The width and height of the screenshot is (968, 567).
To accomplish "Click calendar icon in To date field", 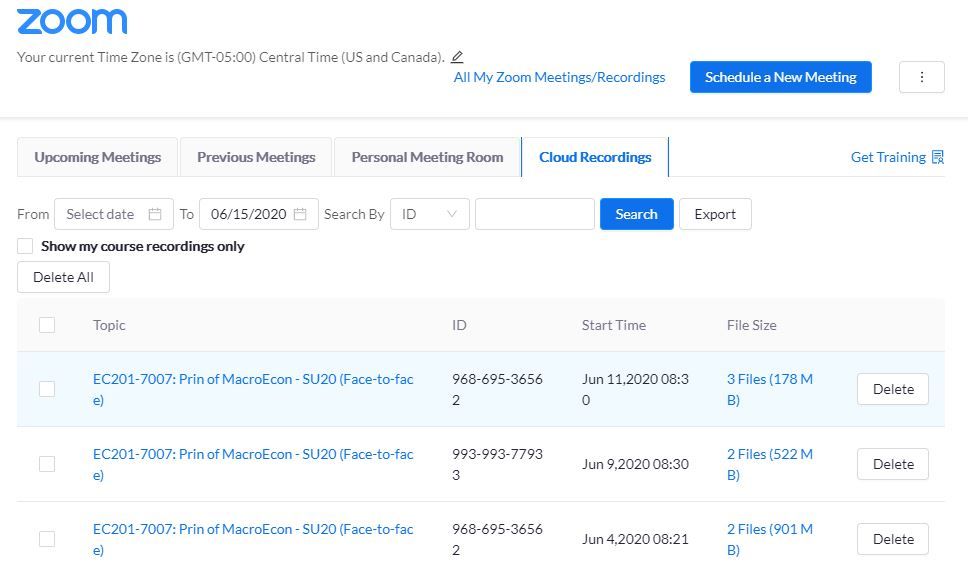I will [x=300, y=214].
